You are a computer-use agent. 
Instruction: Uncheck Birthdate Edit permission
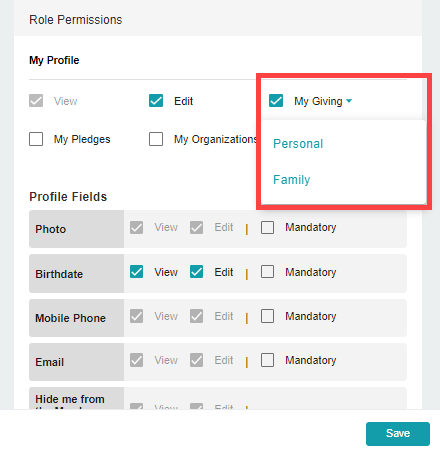196,272
